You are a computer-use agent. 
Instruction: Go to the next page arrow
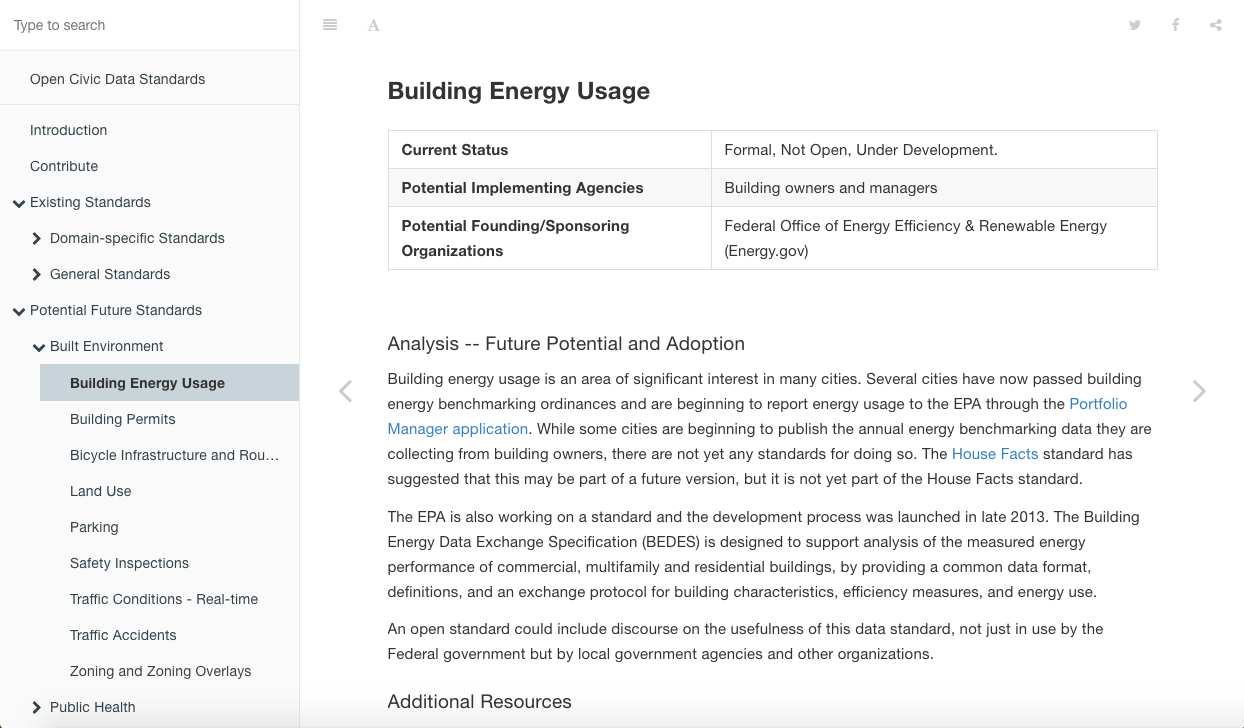(x=1198, y=391)
